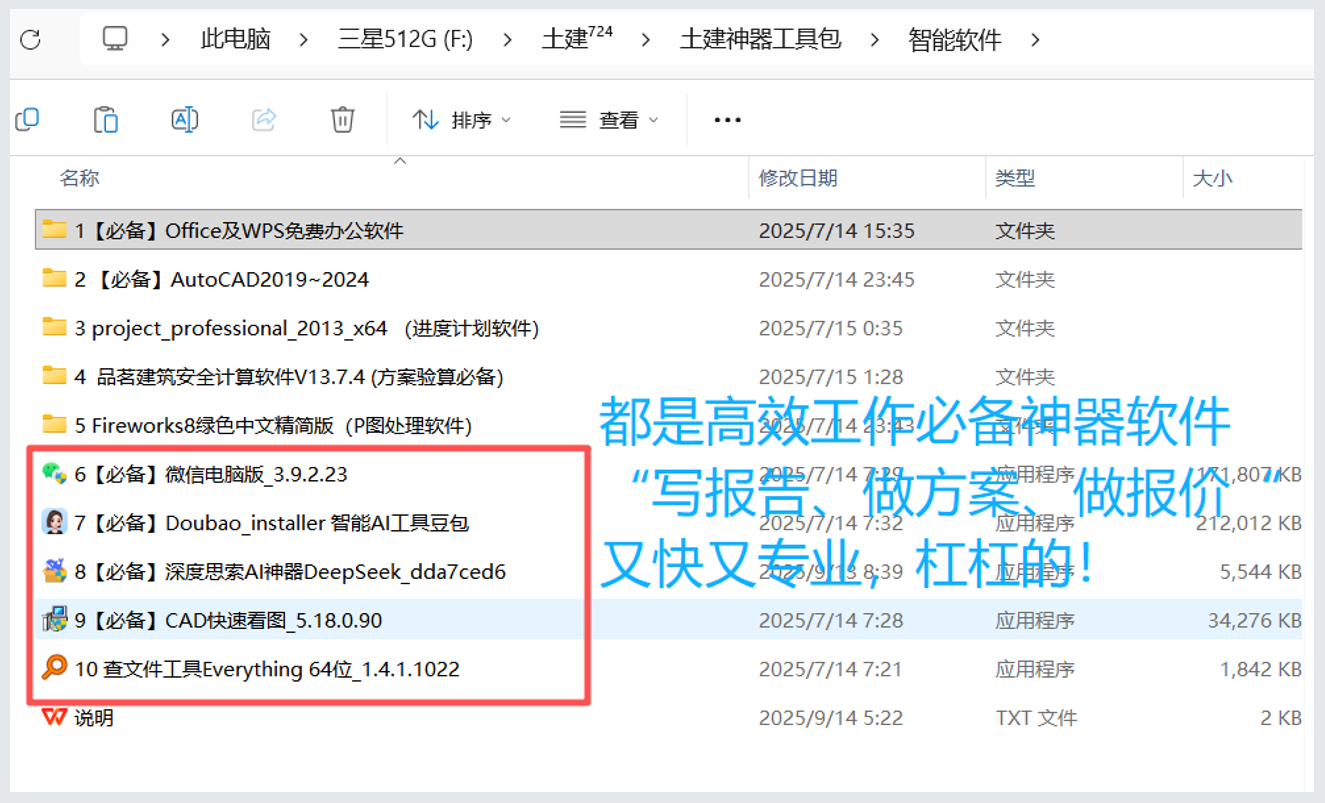Click 智能软件 in the breadcrumb
Screen dimensions: 1325x803
click(955, 40)
